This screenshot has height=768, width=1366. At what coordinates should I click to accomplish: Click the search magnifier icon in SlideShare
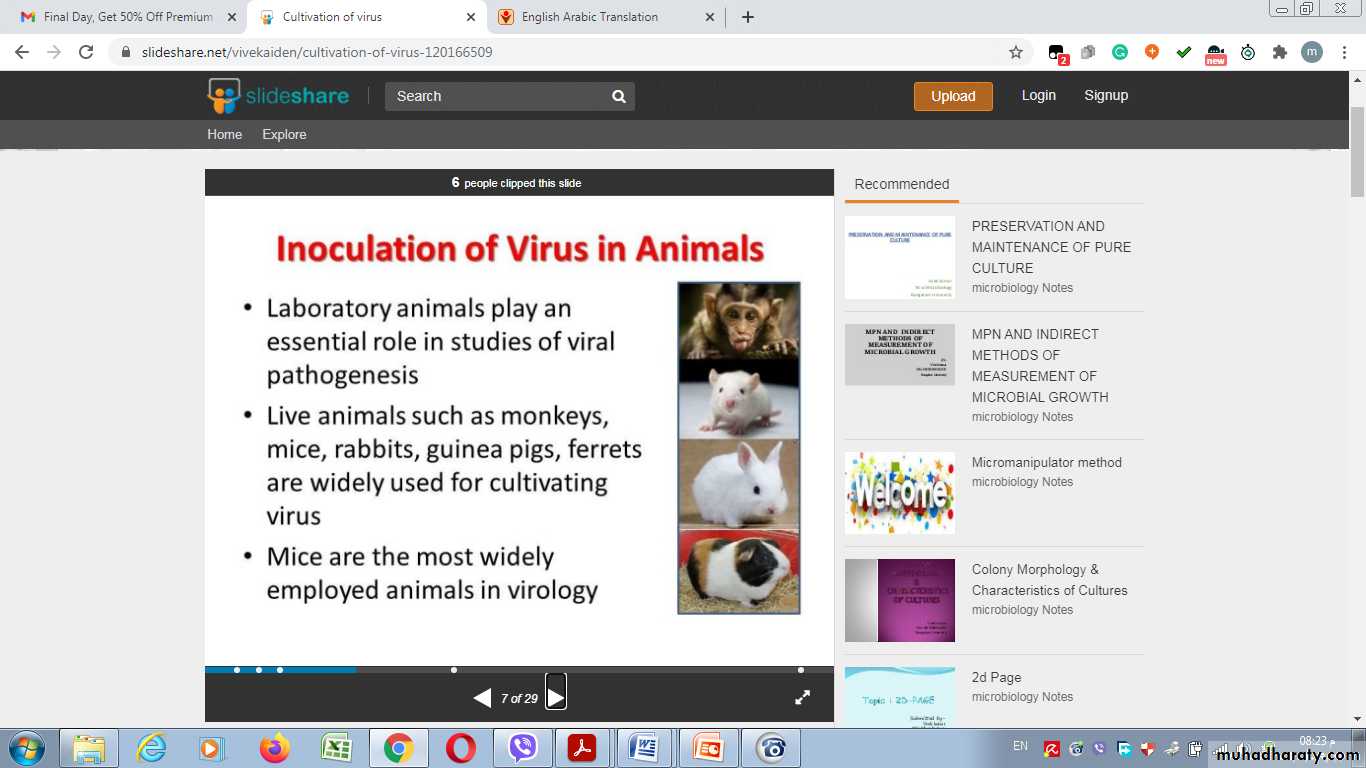(x=619, y=97)
